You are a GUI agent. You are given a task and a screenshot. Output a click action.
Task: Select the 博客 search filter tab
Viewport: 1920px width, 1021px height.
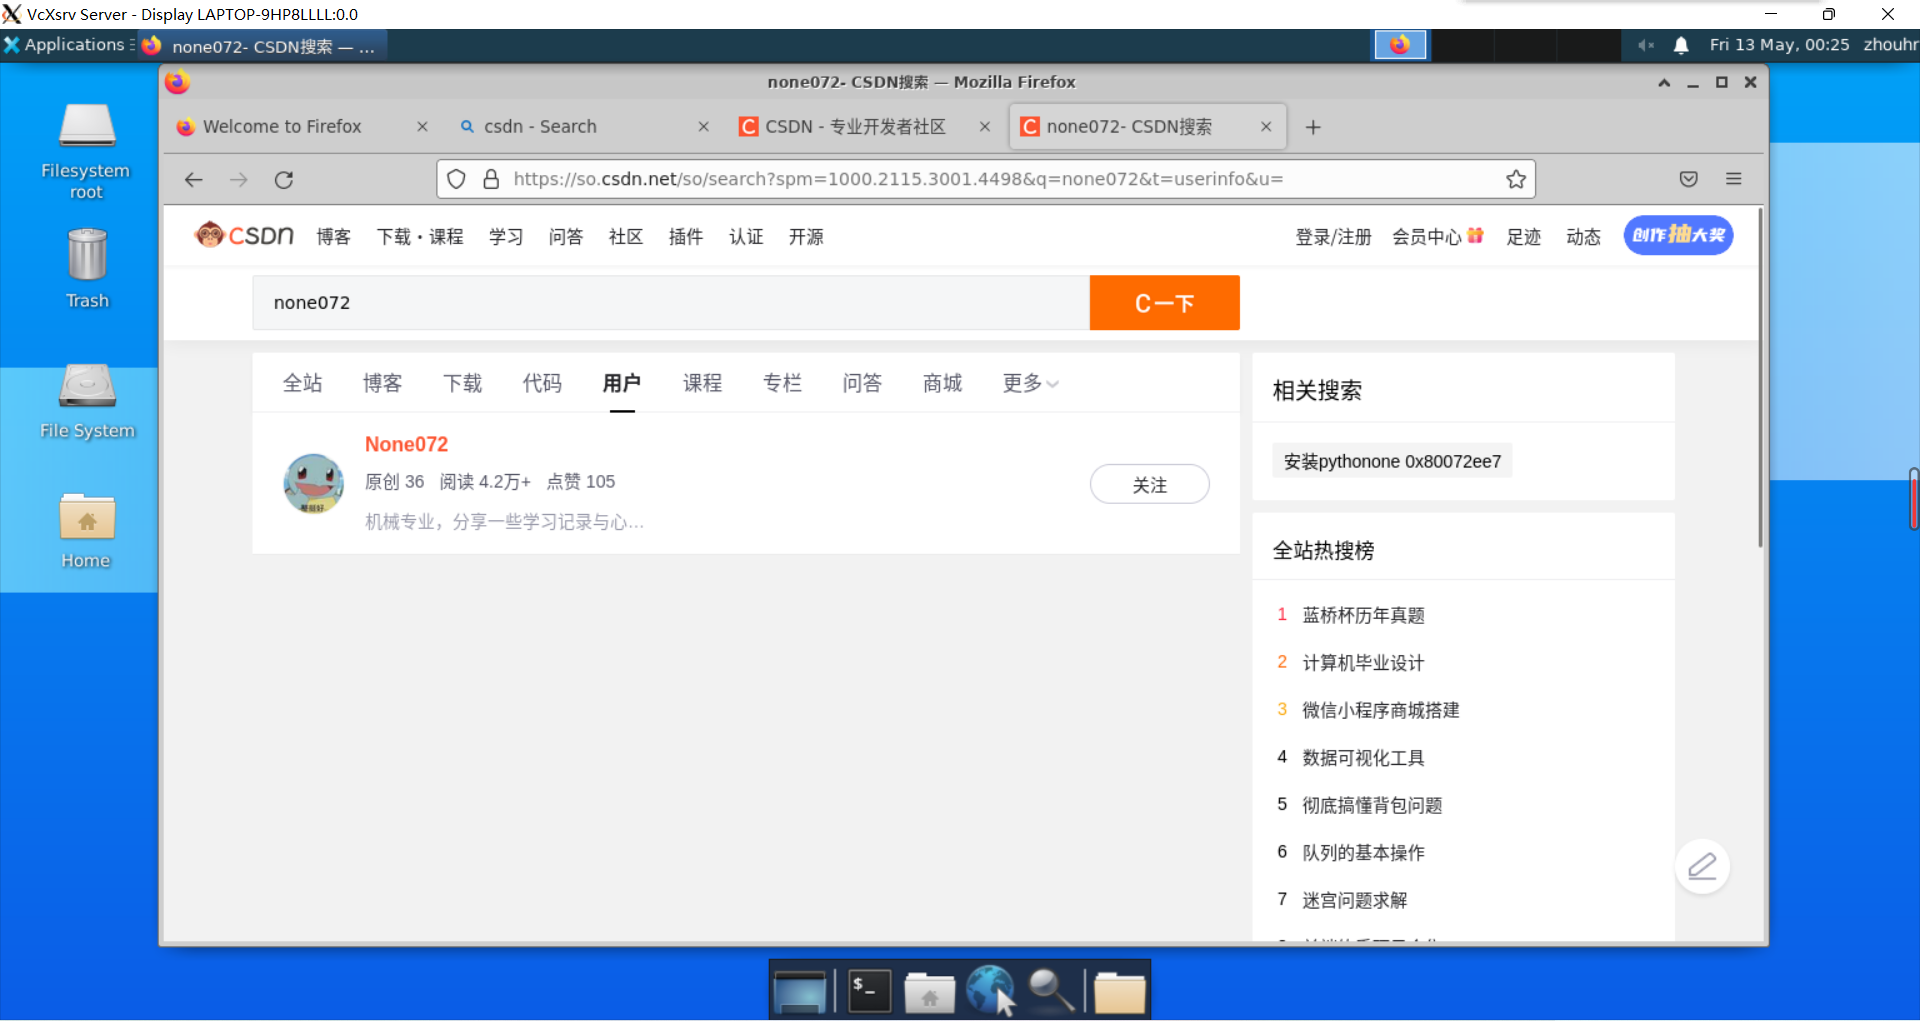383,383
